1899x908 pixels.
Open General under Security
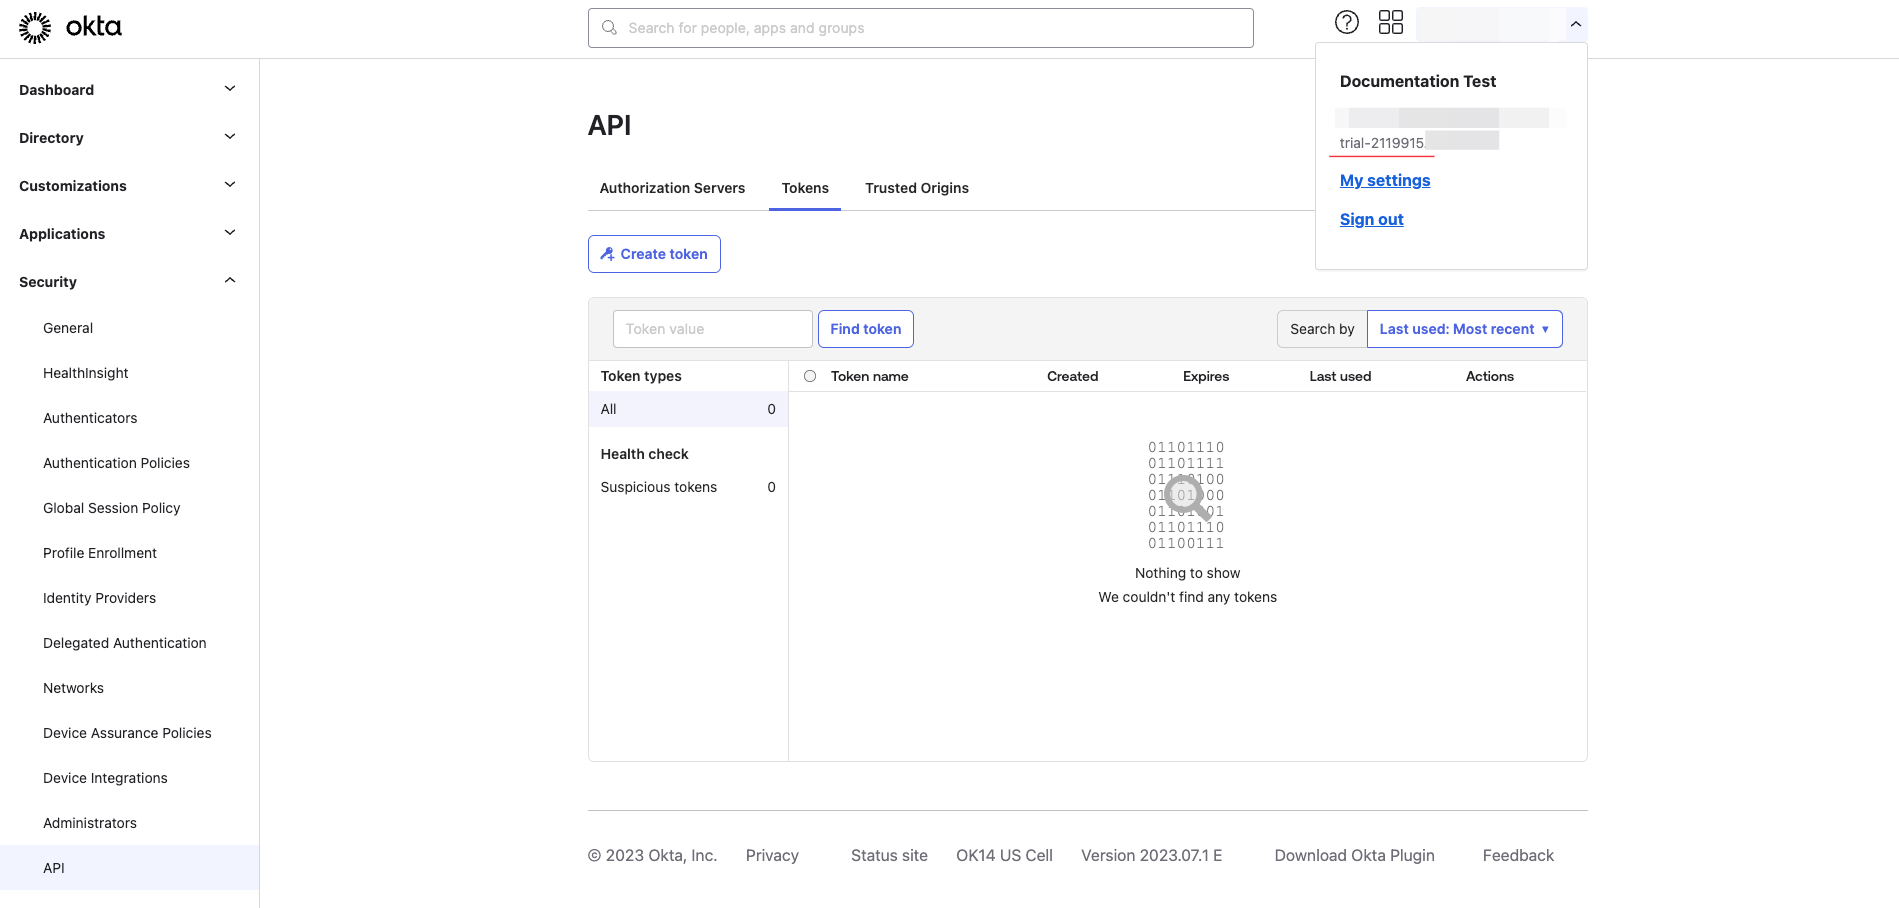(x=68, y=328)
